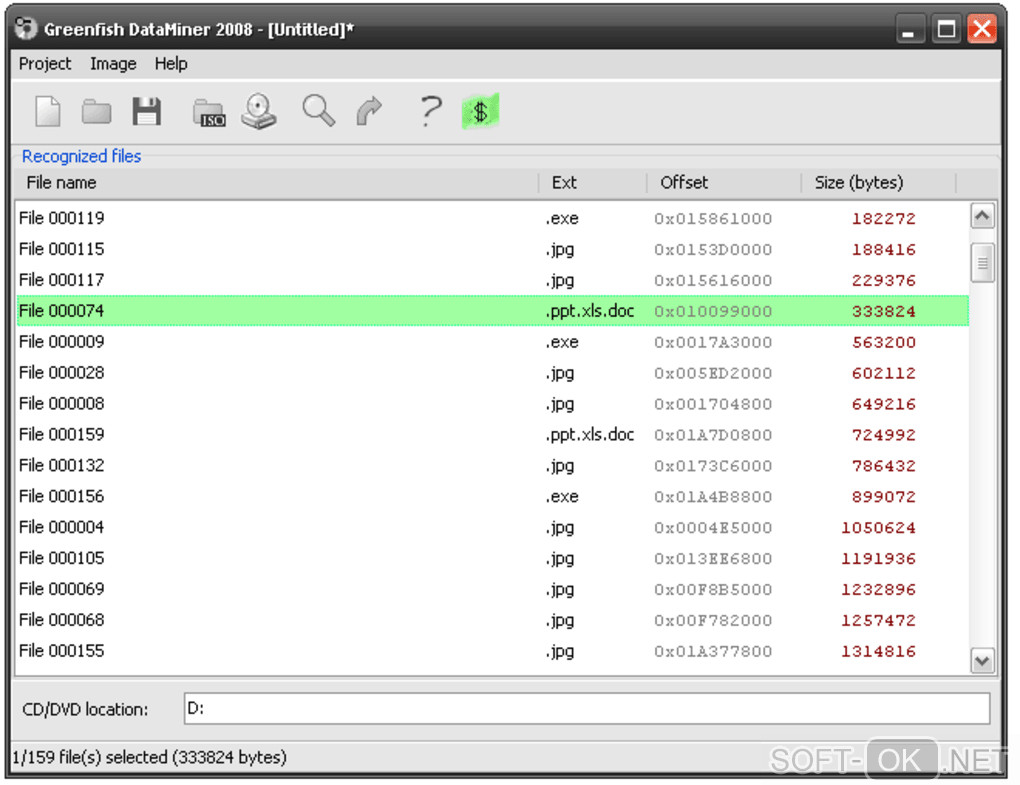Maximize the DataMiner window

pyautogui.click(x=946, y=29)
